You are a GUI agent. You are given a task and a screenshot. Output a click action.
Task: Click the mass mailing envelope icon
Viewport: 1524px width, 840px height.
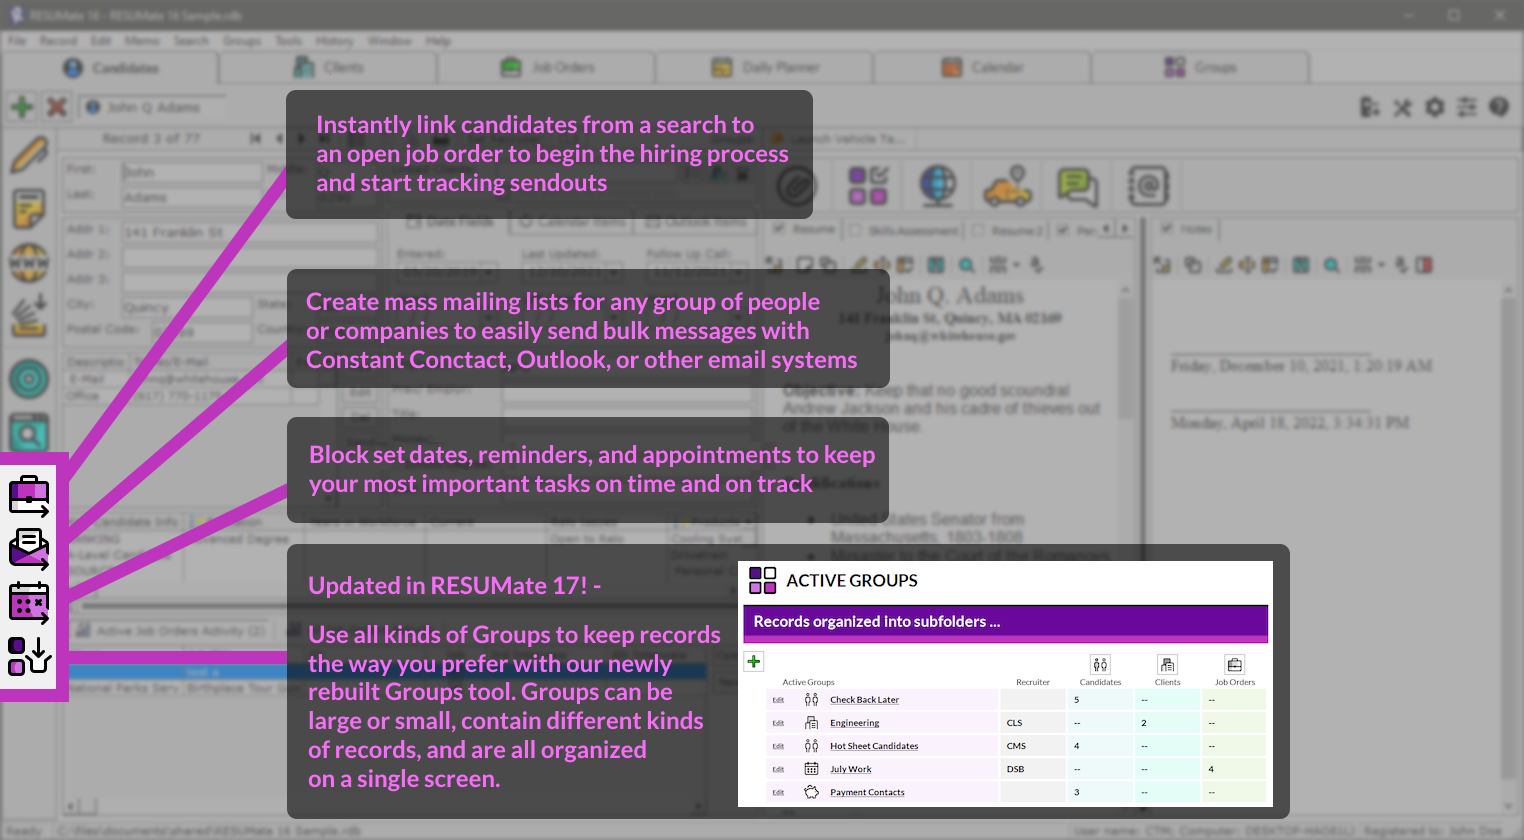pos(29,548)
